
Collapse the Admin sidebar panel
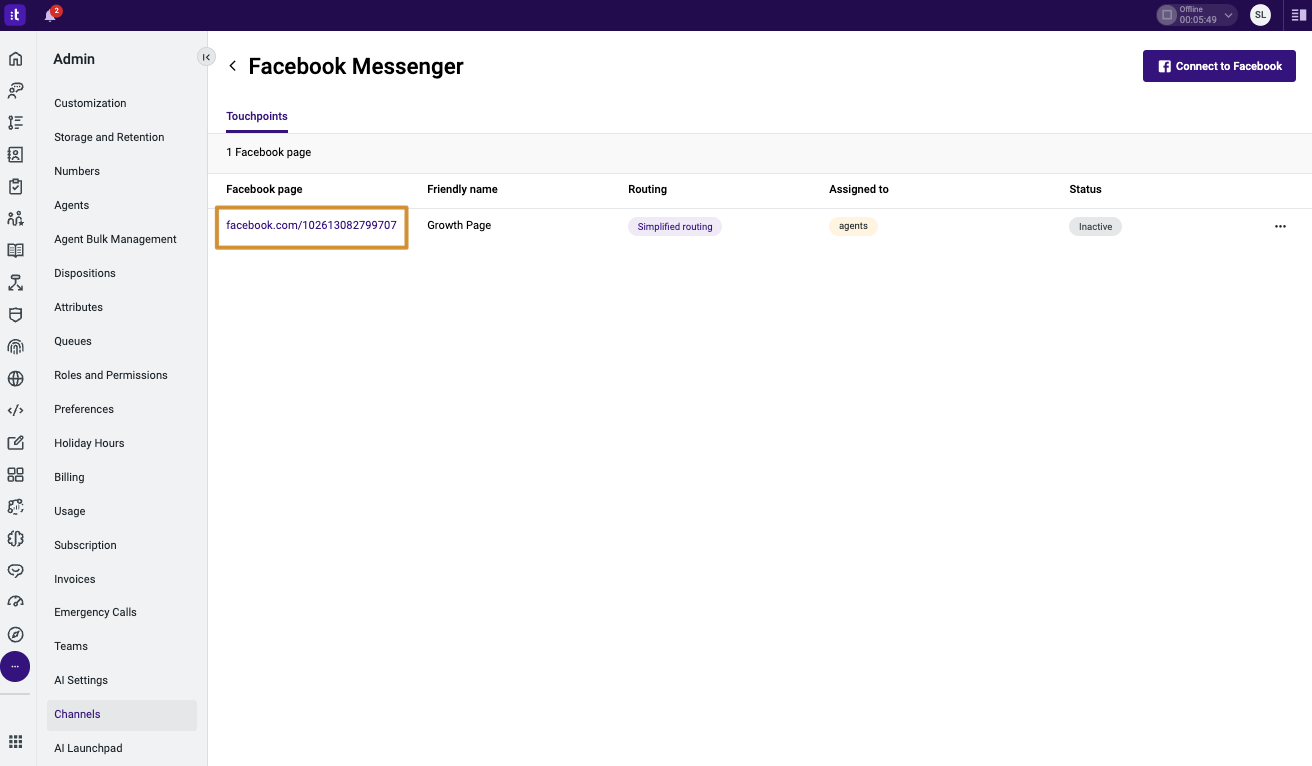click(206, 57)
